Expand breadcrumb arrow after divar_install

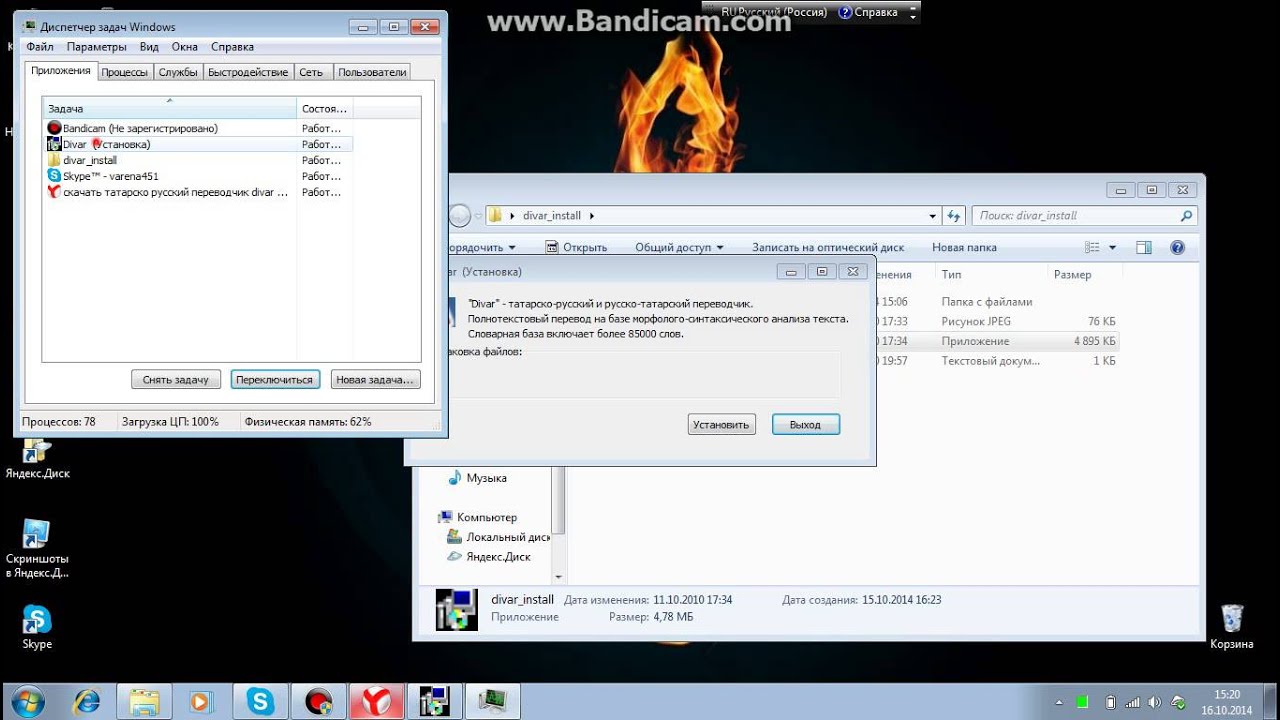point(591,215)
